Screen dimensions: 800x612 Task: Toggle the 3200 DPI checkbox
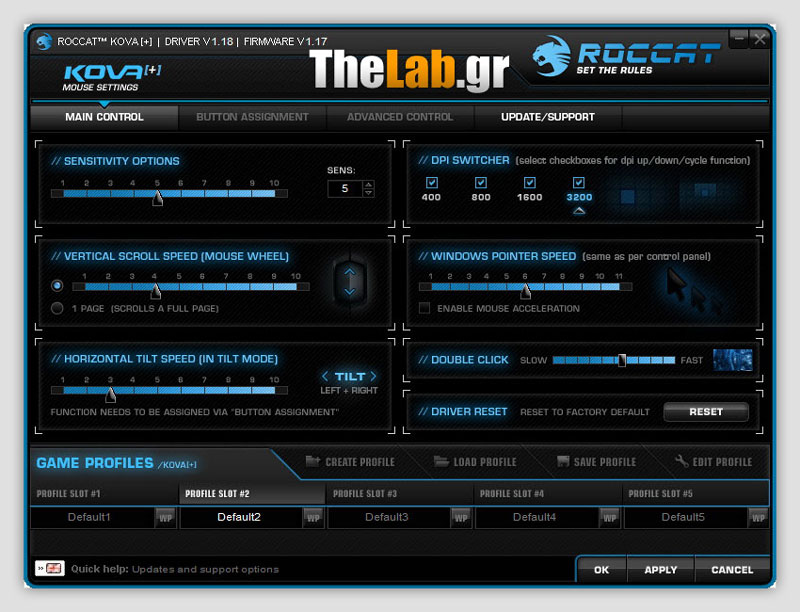point(579,183)
